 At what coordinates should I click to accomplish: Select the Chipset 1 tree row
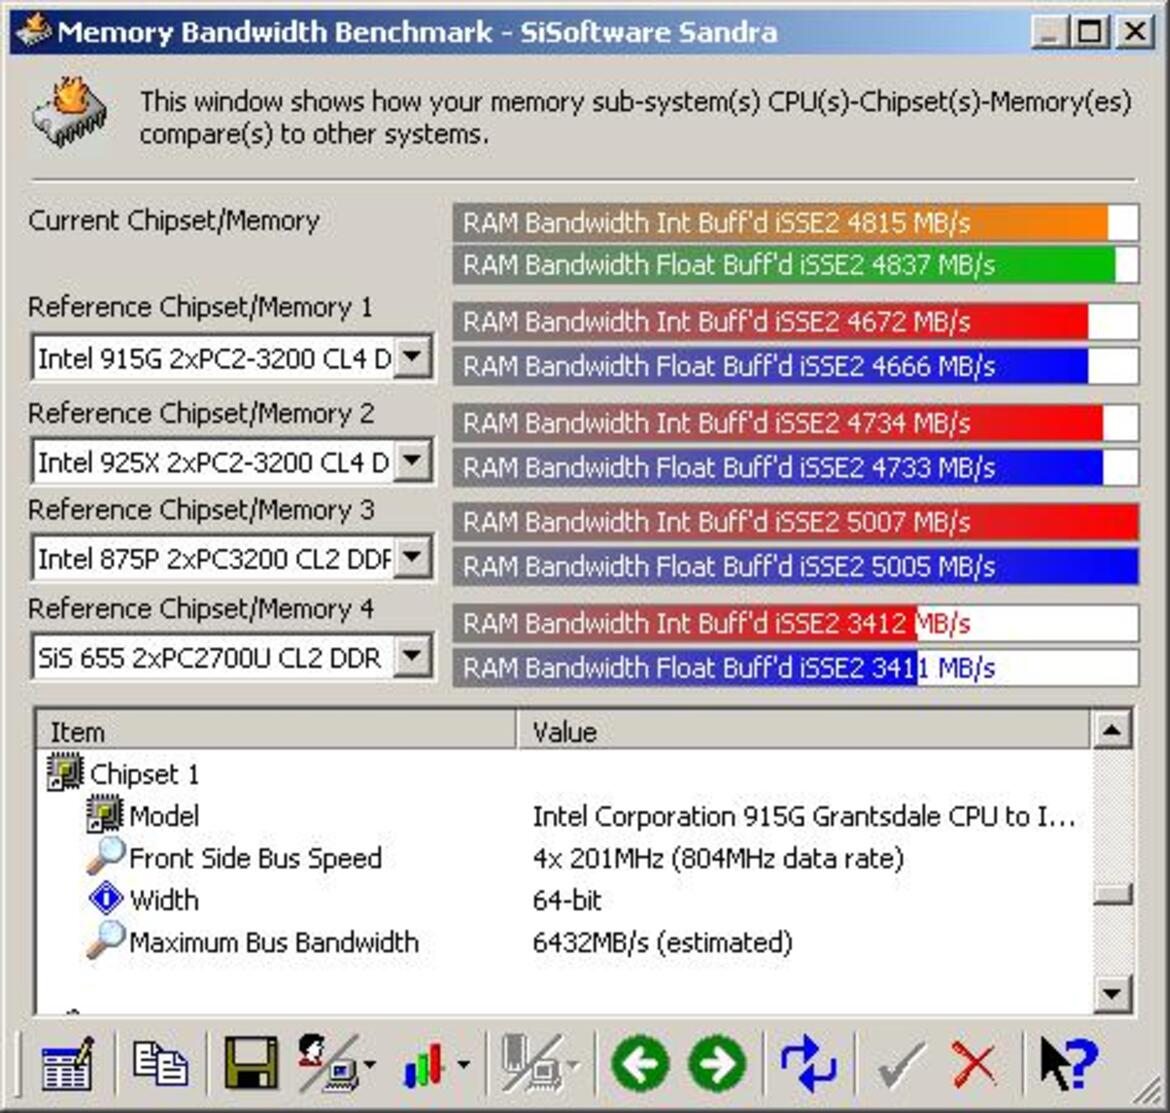point(145,774)
